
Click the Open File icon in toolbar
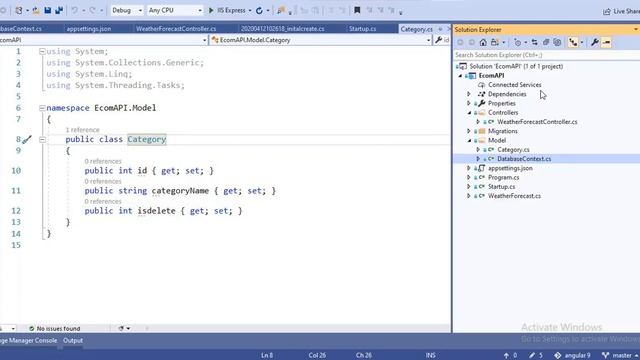[x=36, y=10]
